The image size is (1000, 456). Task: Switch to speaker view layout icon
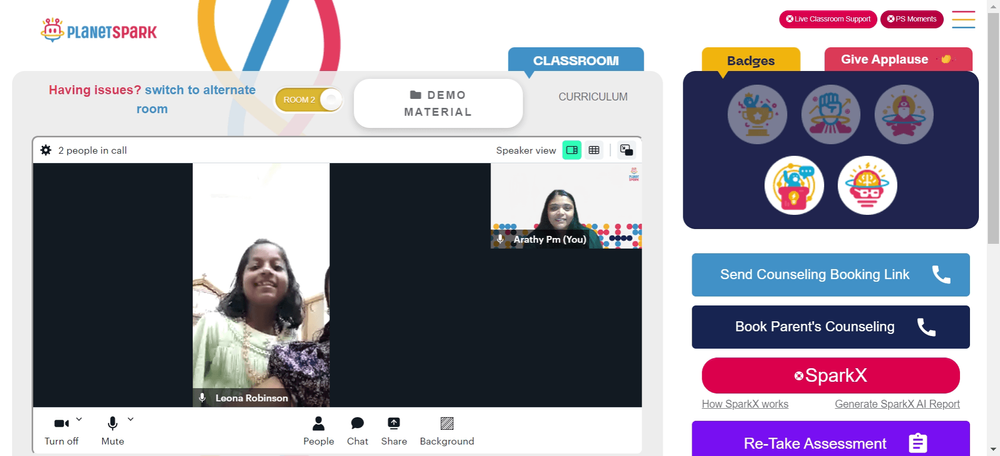coord(571,151)
